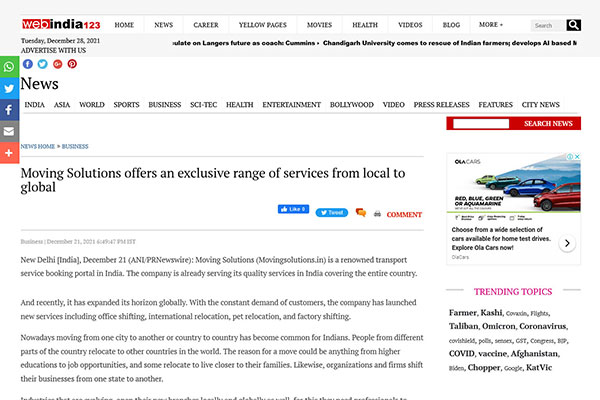Select the WORLD news section tab
600x400 pixels.
click(92, 104)
